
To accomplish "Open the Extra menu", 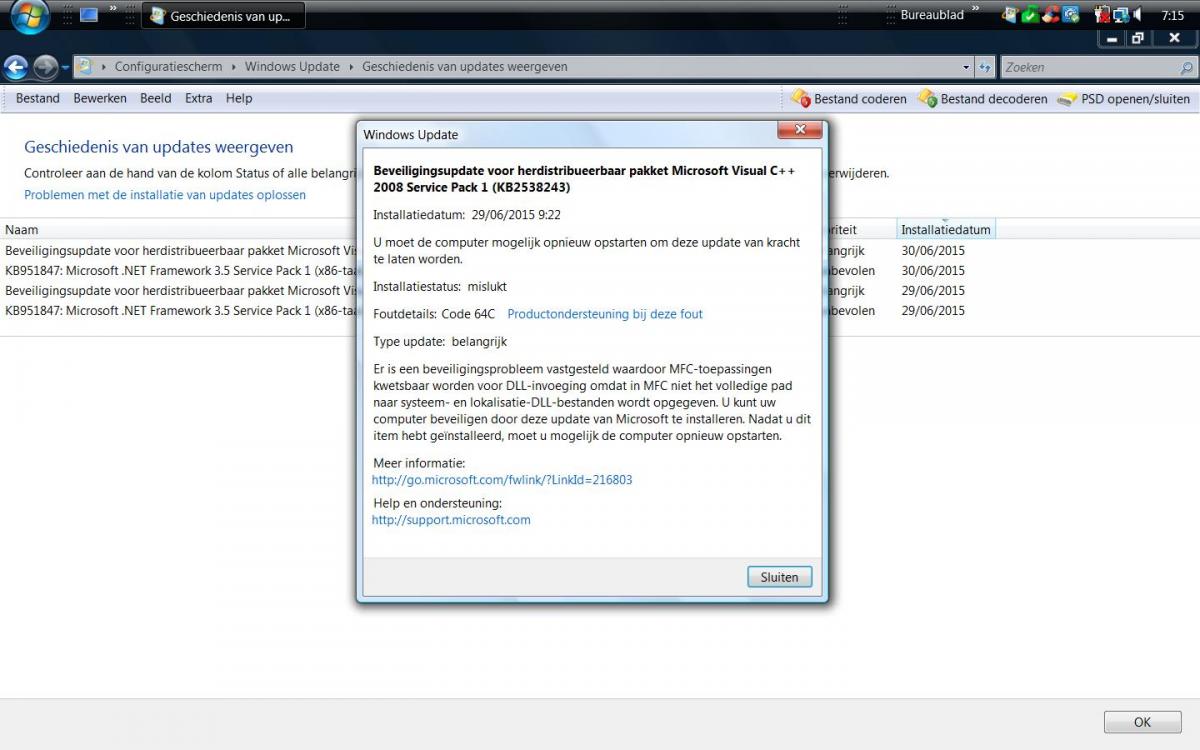I will click(x=199, y=98).
